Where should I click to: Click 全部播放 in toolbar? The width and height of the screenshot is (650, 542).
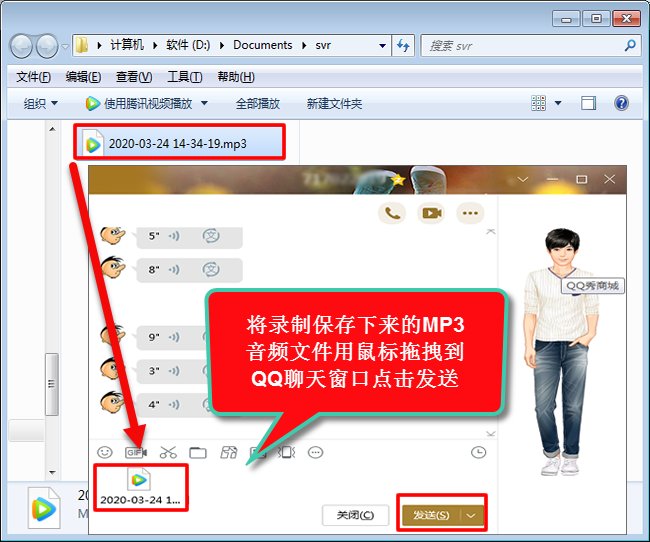pyautogui.click(x=258, y=103)
